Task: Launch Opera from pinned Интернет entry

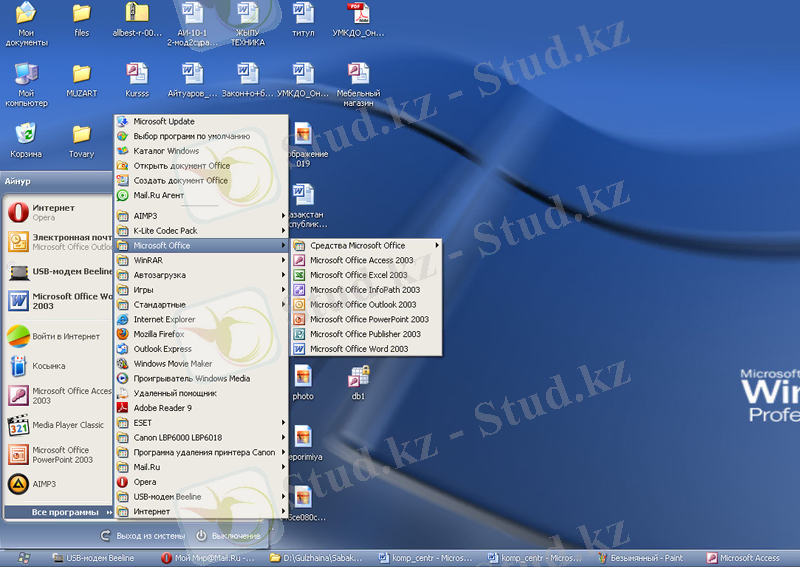Action: (x=53, y=212)
